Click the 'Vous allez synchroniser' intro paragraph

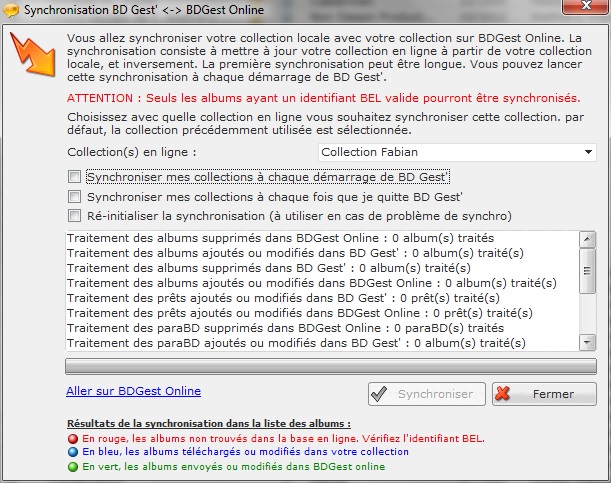pyautogui.click(x=329, y=58)
